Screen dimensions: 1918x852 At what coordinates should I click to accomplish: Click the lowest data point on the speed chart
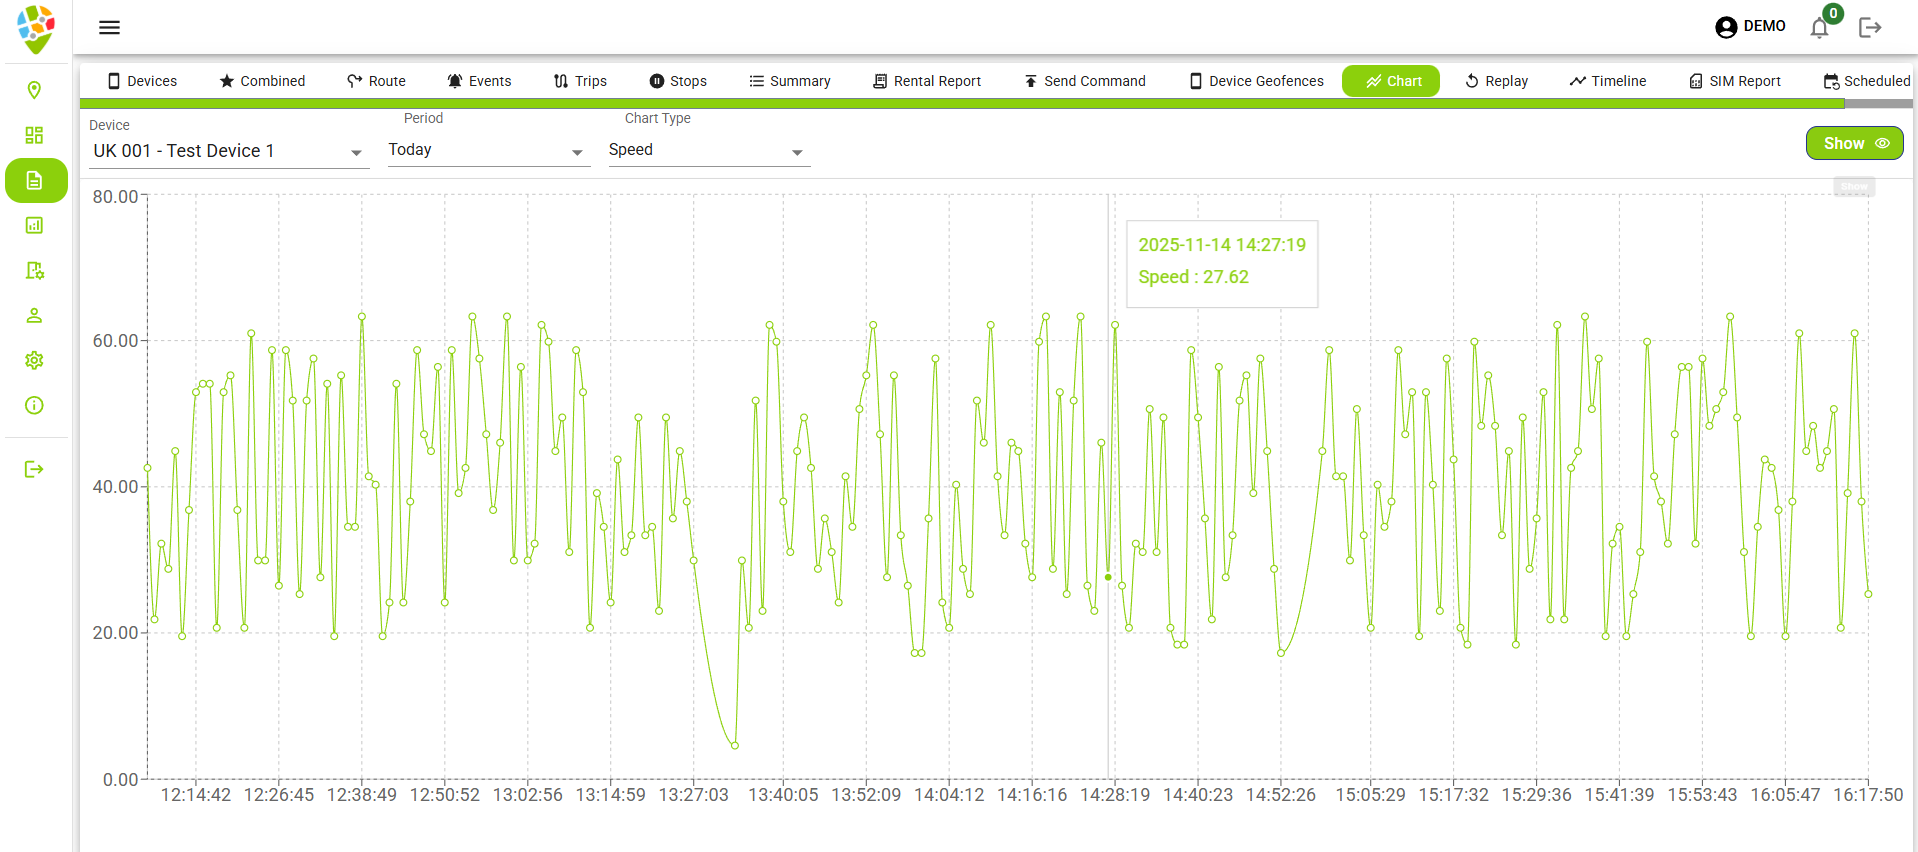[x=735, y=745]
